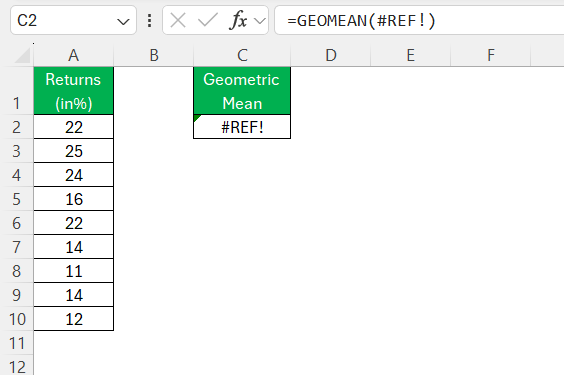Select row 7 header

click(17, 247)
